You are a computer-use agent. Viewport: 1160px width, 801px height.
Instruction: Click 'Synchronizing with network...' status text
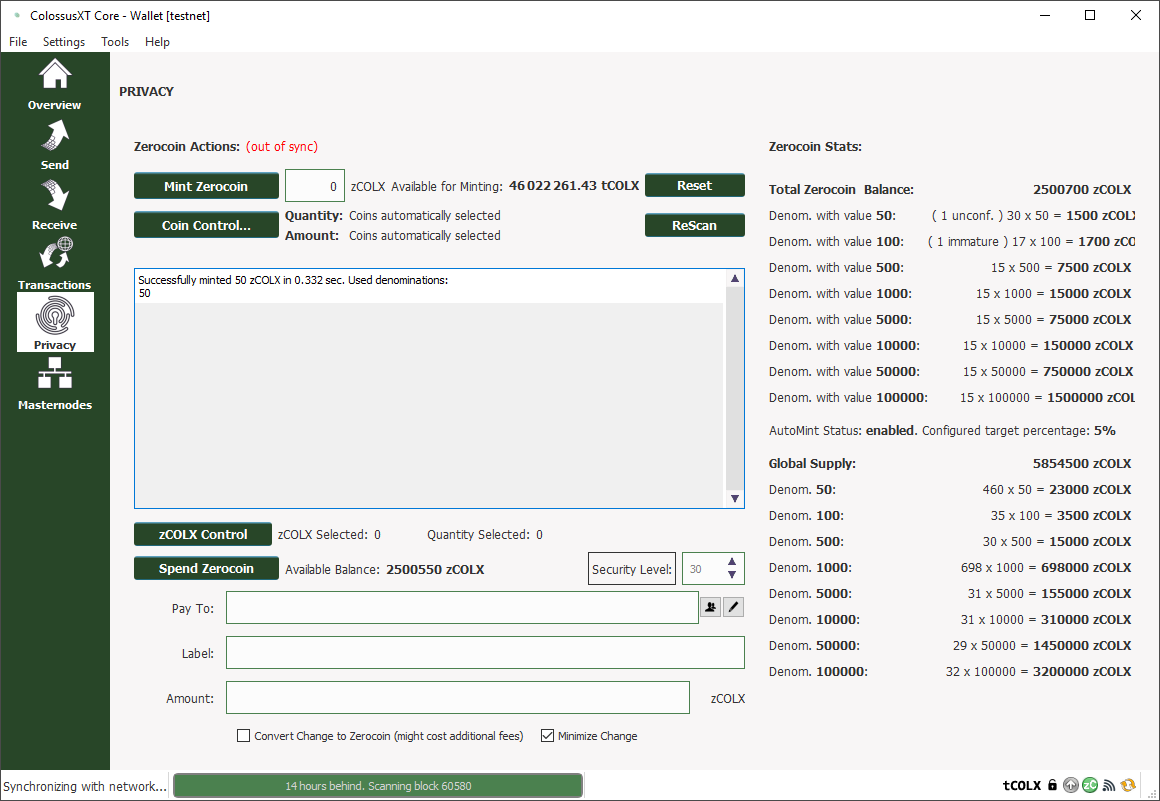coord(85,786)
